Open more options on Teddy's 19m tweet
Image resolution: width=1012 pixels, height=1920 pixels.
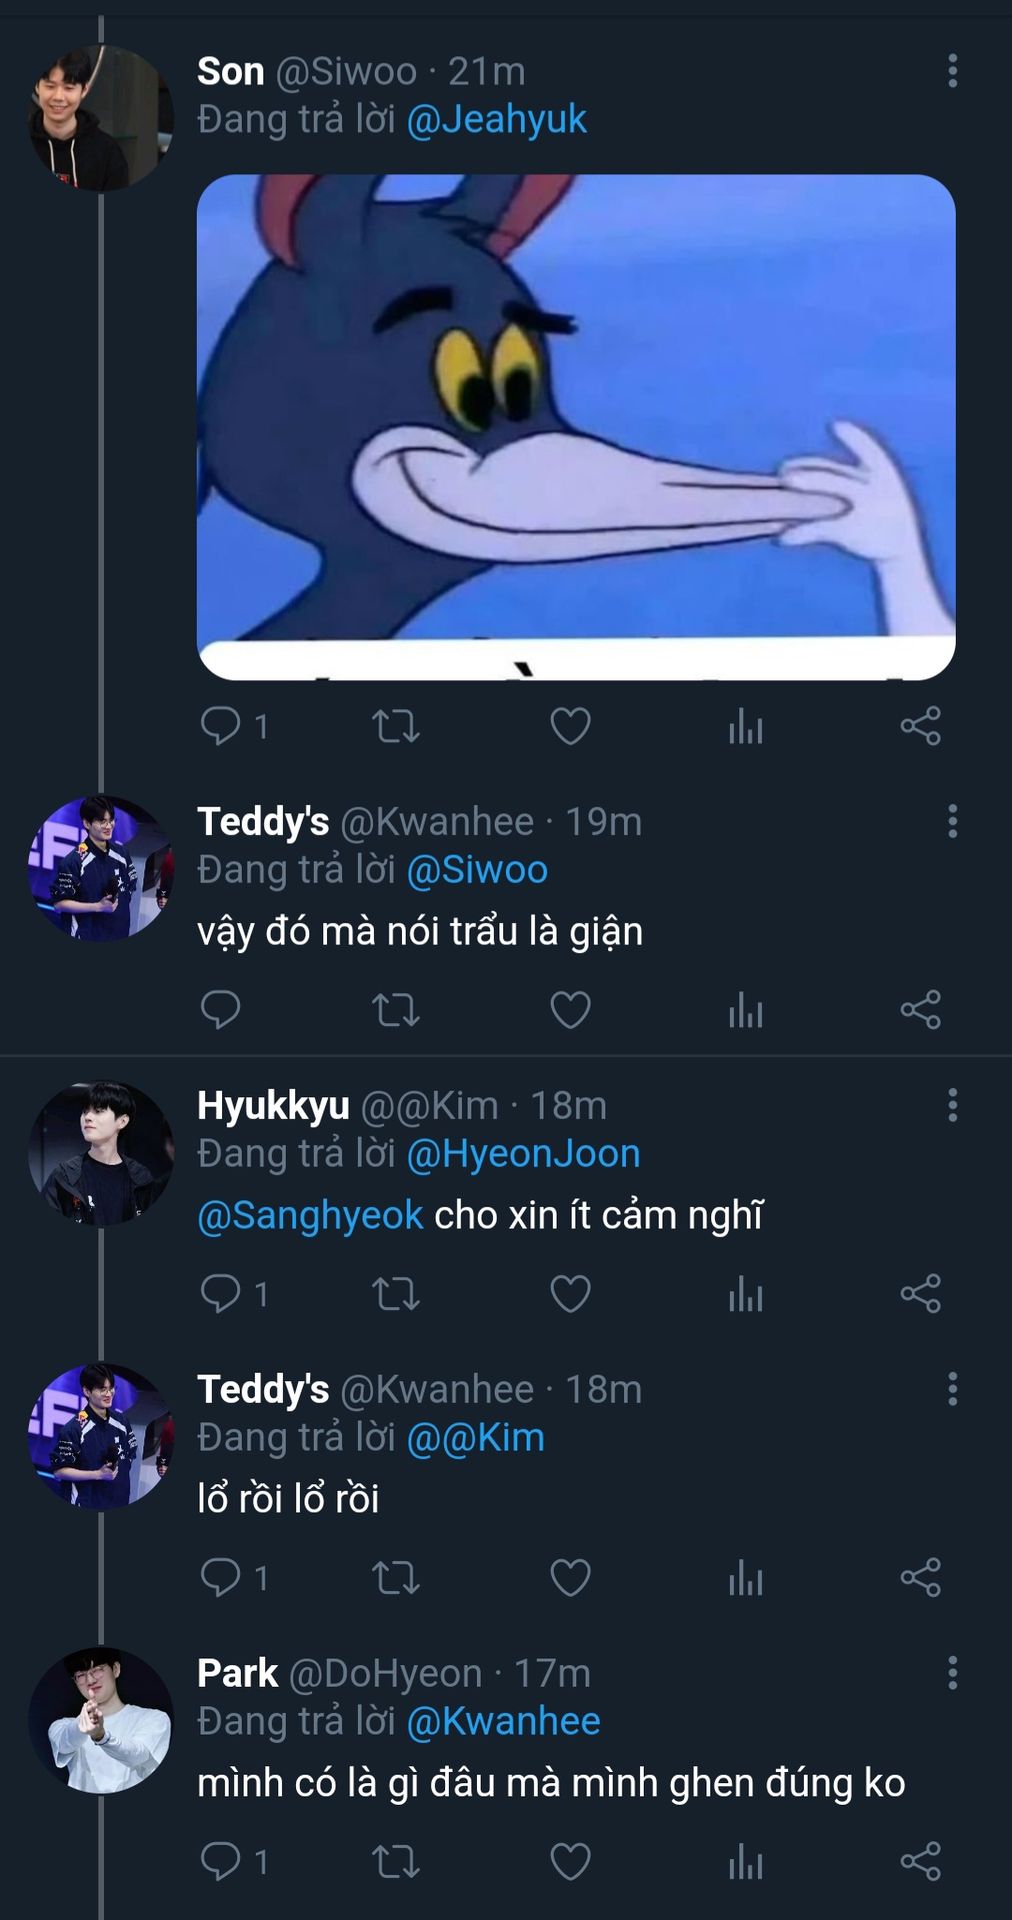[952, 821]
